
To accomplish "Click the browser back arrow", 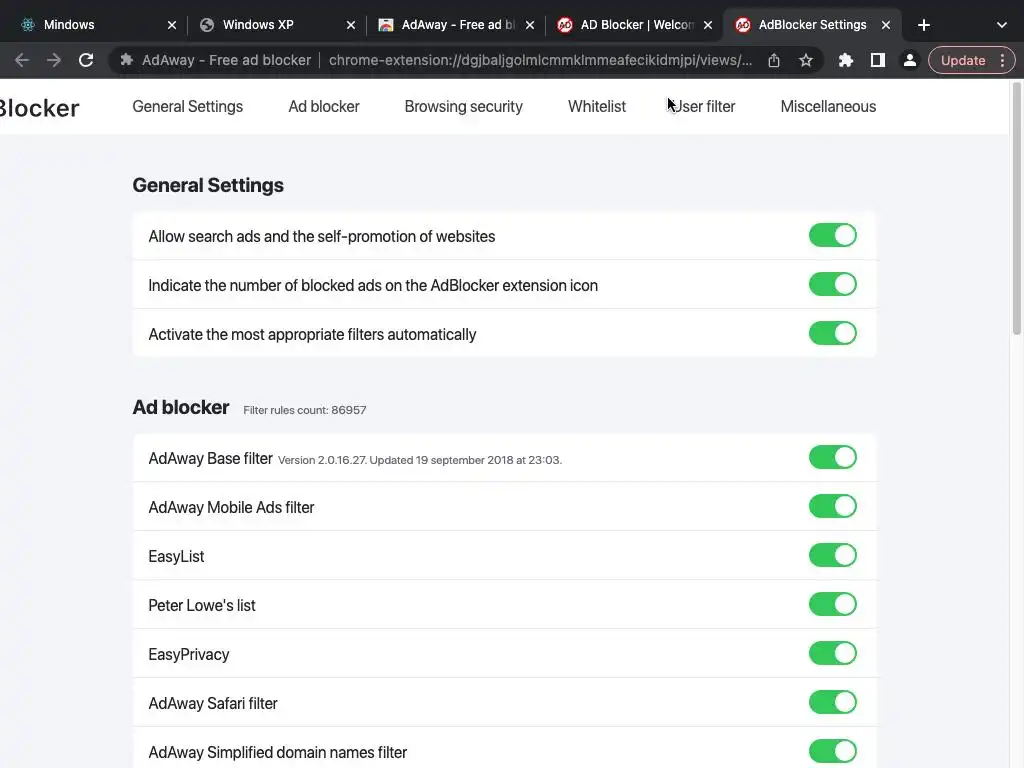I will coord(22,60).
